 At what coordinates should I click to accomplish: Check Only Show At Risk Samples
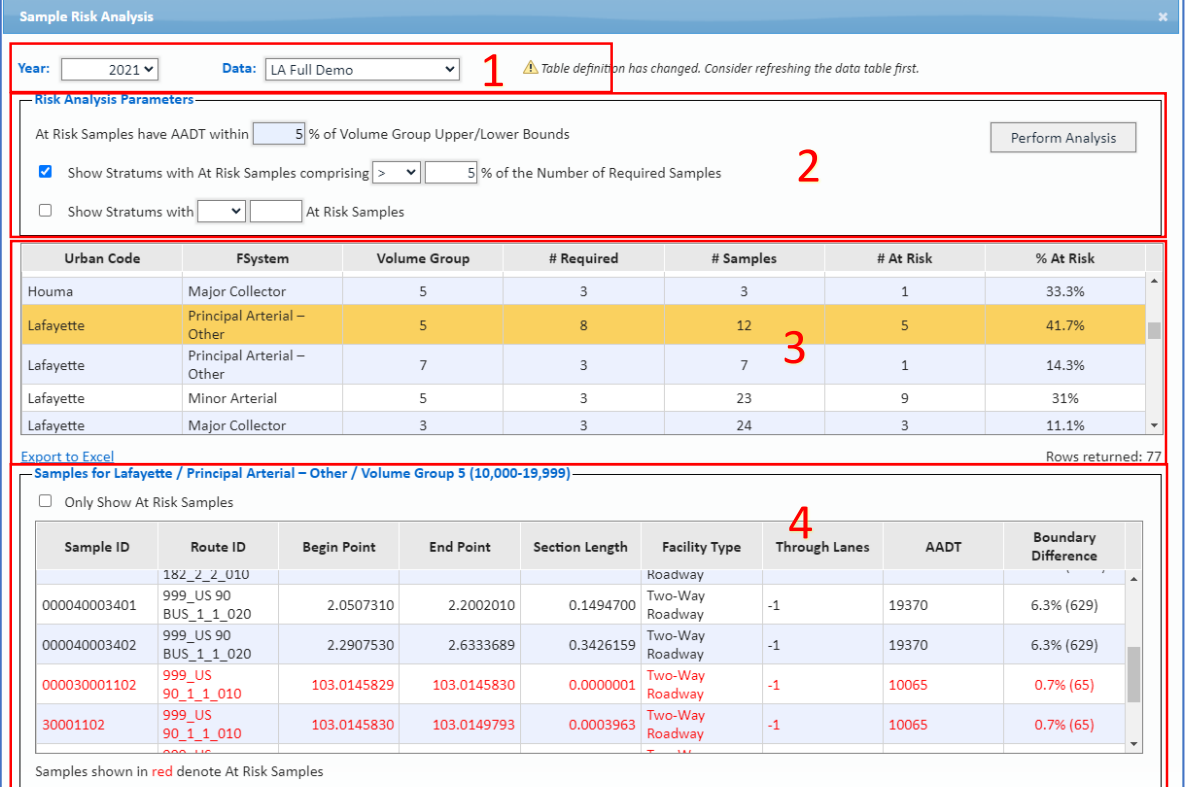coord(45,502)
